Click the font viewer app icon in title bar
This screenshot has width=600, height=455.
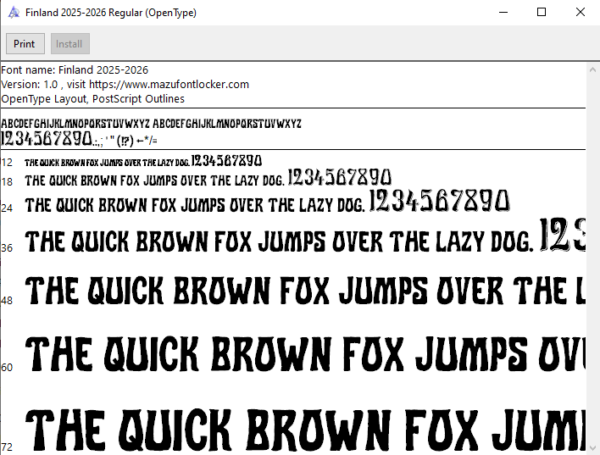coord(14,12)
